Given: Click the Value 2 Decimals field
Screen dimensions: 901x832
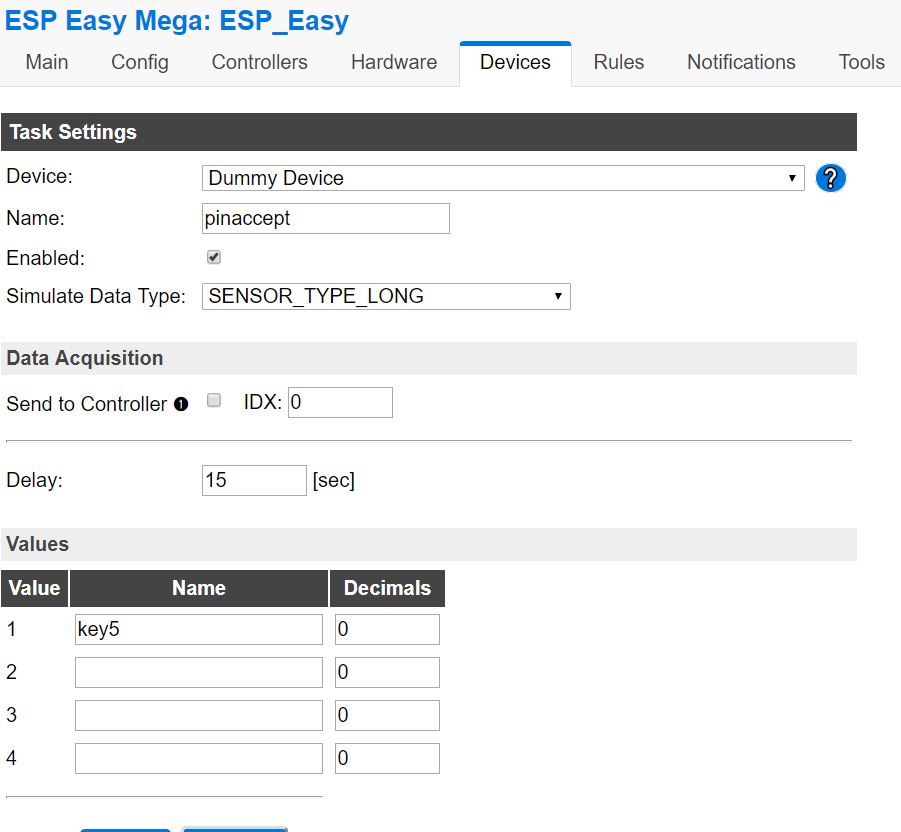Looking at the screenshot, I should (x=387, y=672).
